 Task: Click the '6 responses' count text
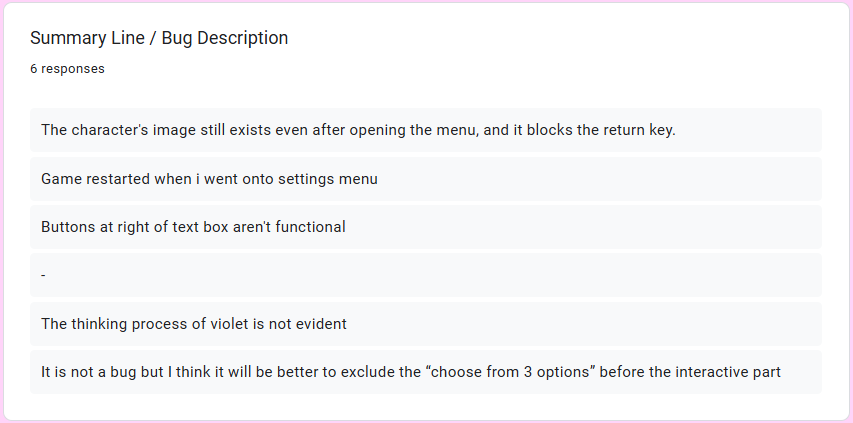pyautogui.click(x=67, y=69)
